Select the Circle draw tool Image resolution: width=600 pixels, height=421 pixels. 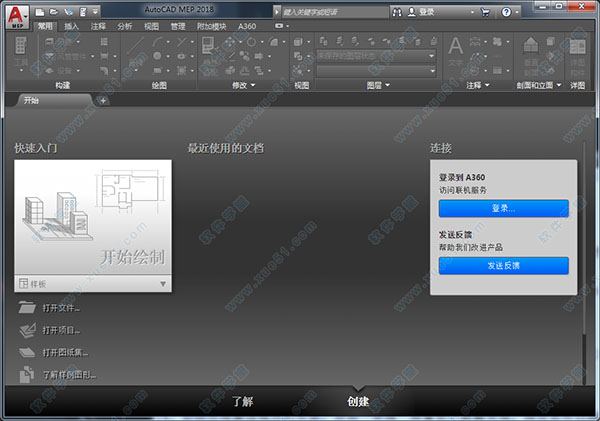(157, 56)
